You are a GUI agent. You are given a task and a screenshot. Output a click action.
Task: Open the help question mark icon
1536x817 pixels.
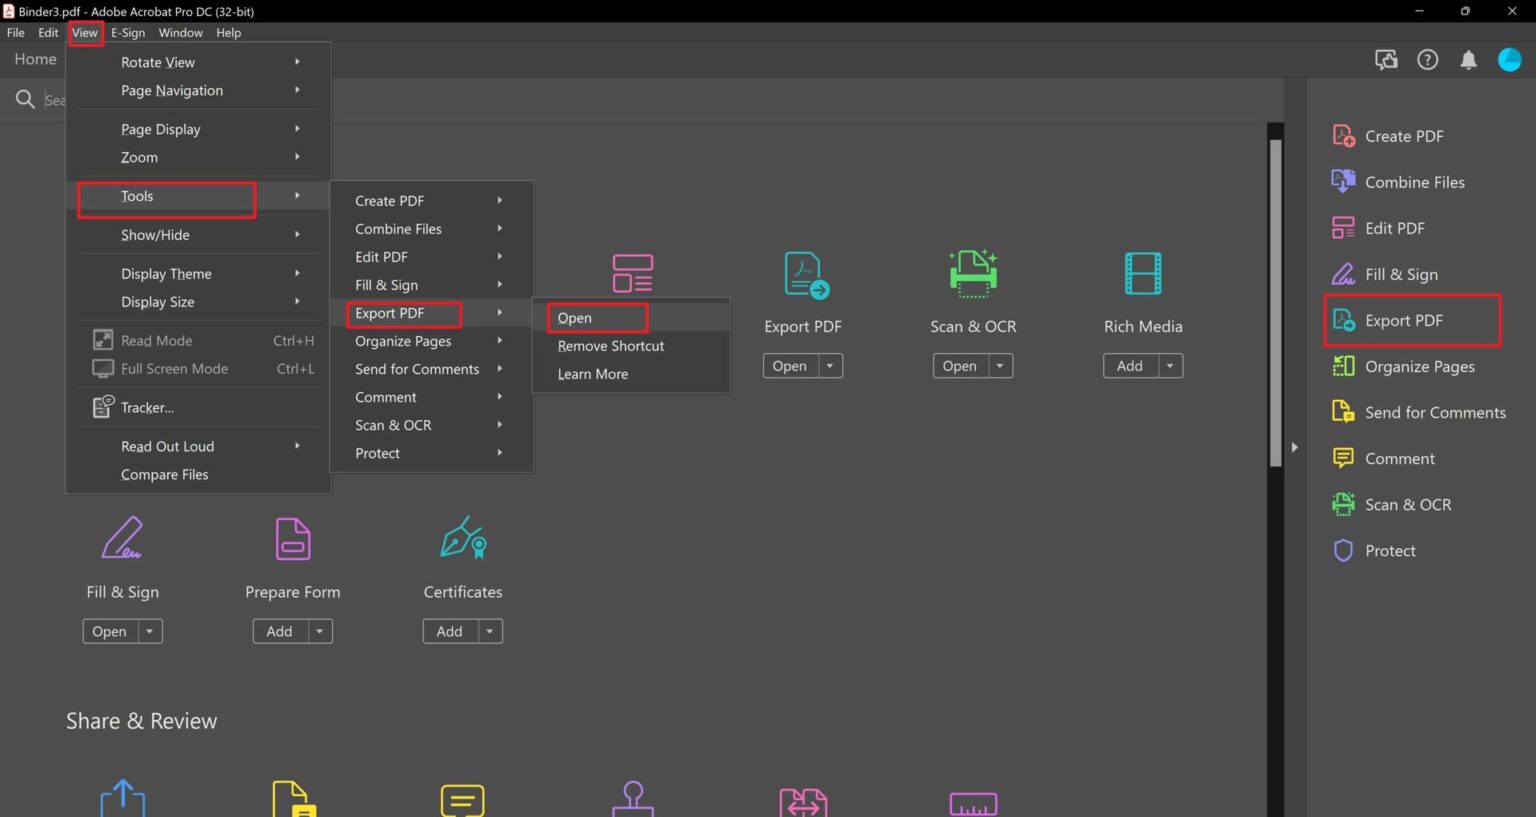coord(1427,60)
